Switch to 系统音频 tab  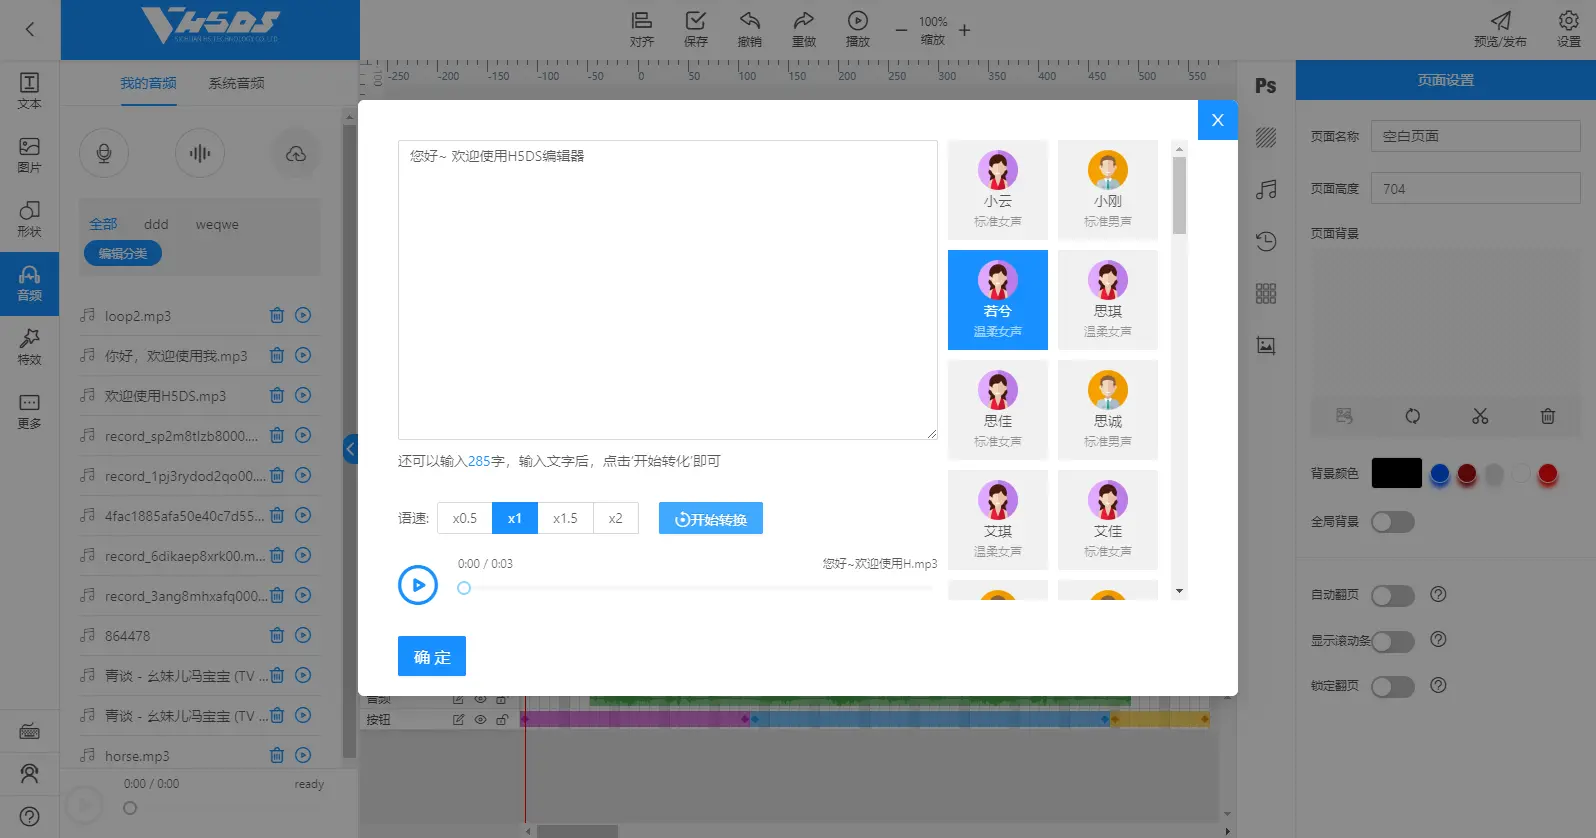236,83
